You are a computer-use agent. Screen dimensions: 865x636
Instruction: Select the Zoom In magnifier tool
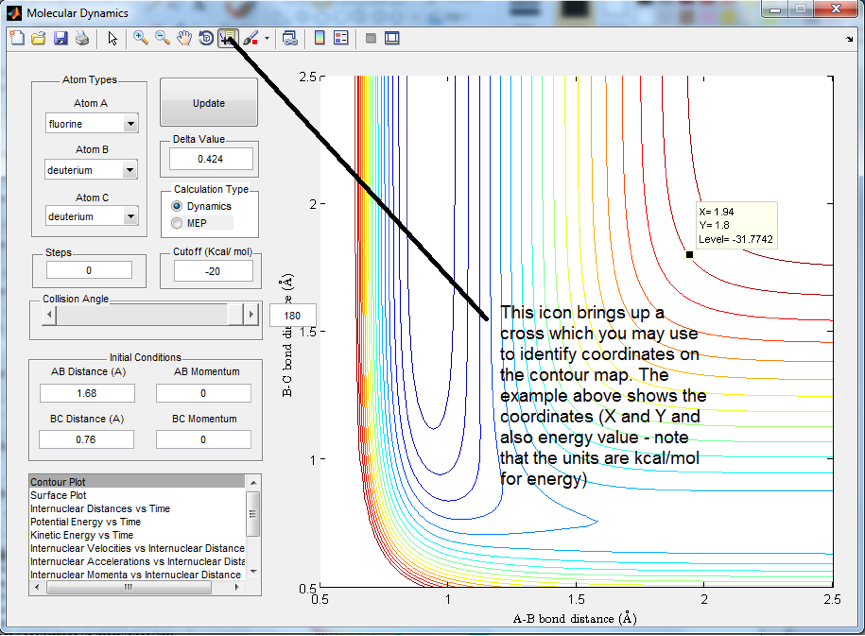pos(141,38)
